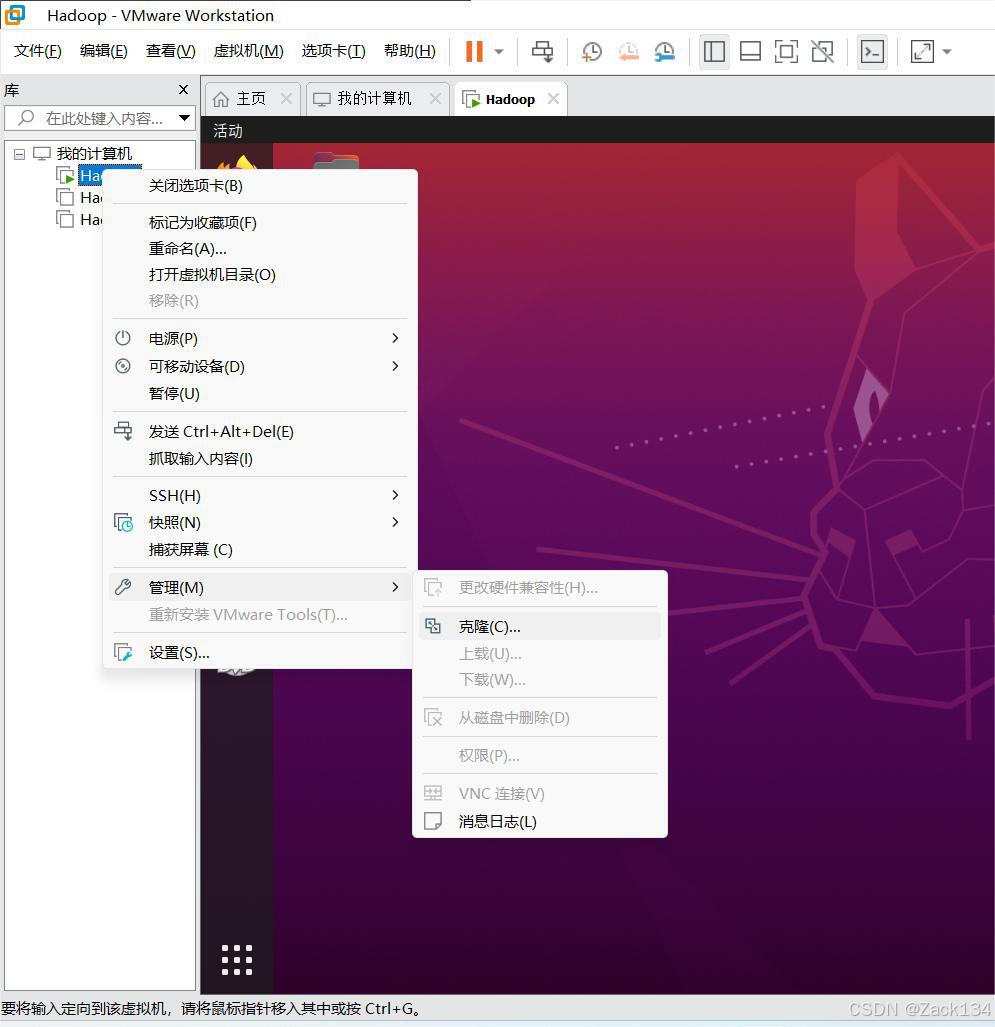Choose 标记为收藏项(F) in context menu
The width and height of the screenshot is (995, 1027).
click(260, 223)
